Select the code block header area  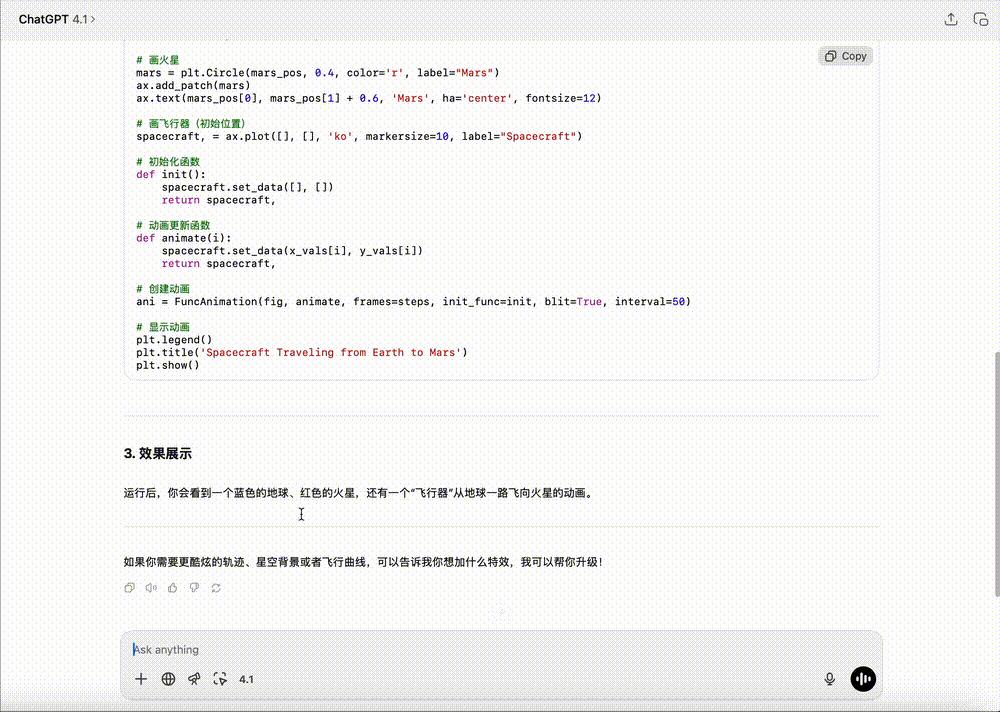[x=500, y=56]
